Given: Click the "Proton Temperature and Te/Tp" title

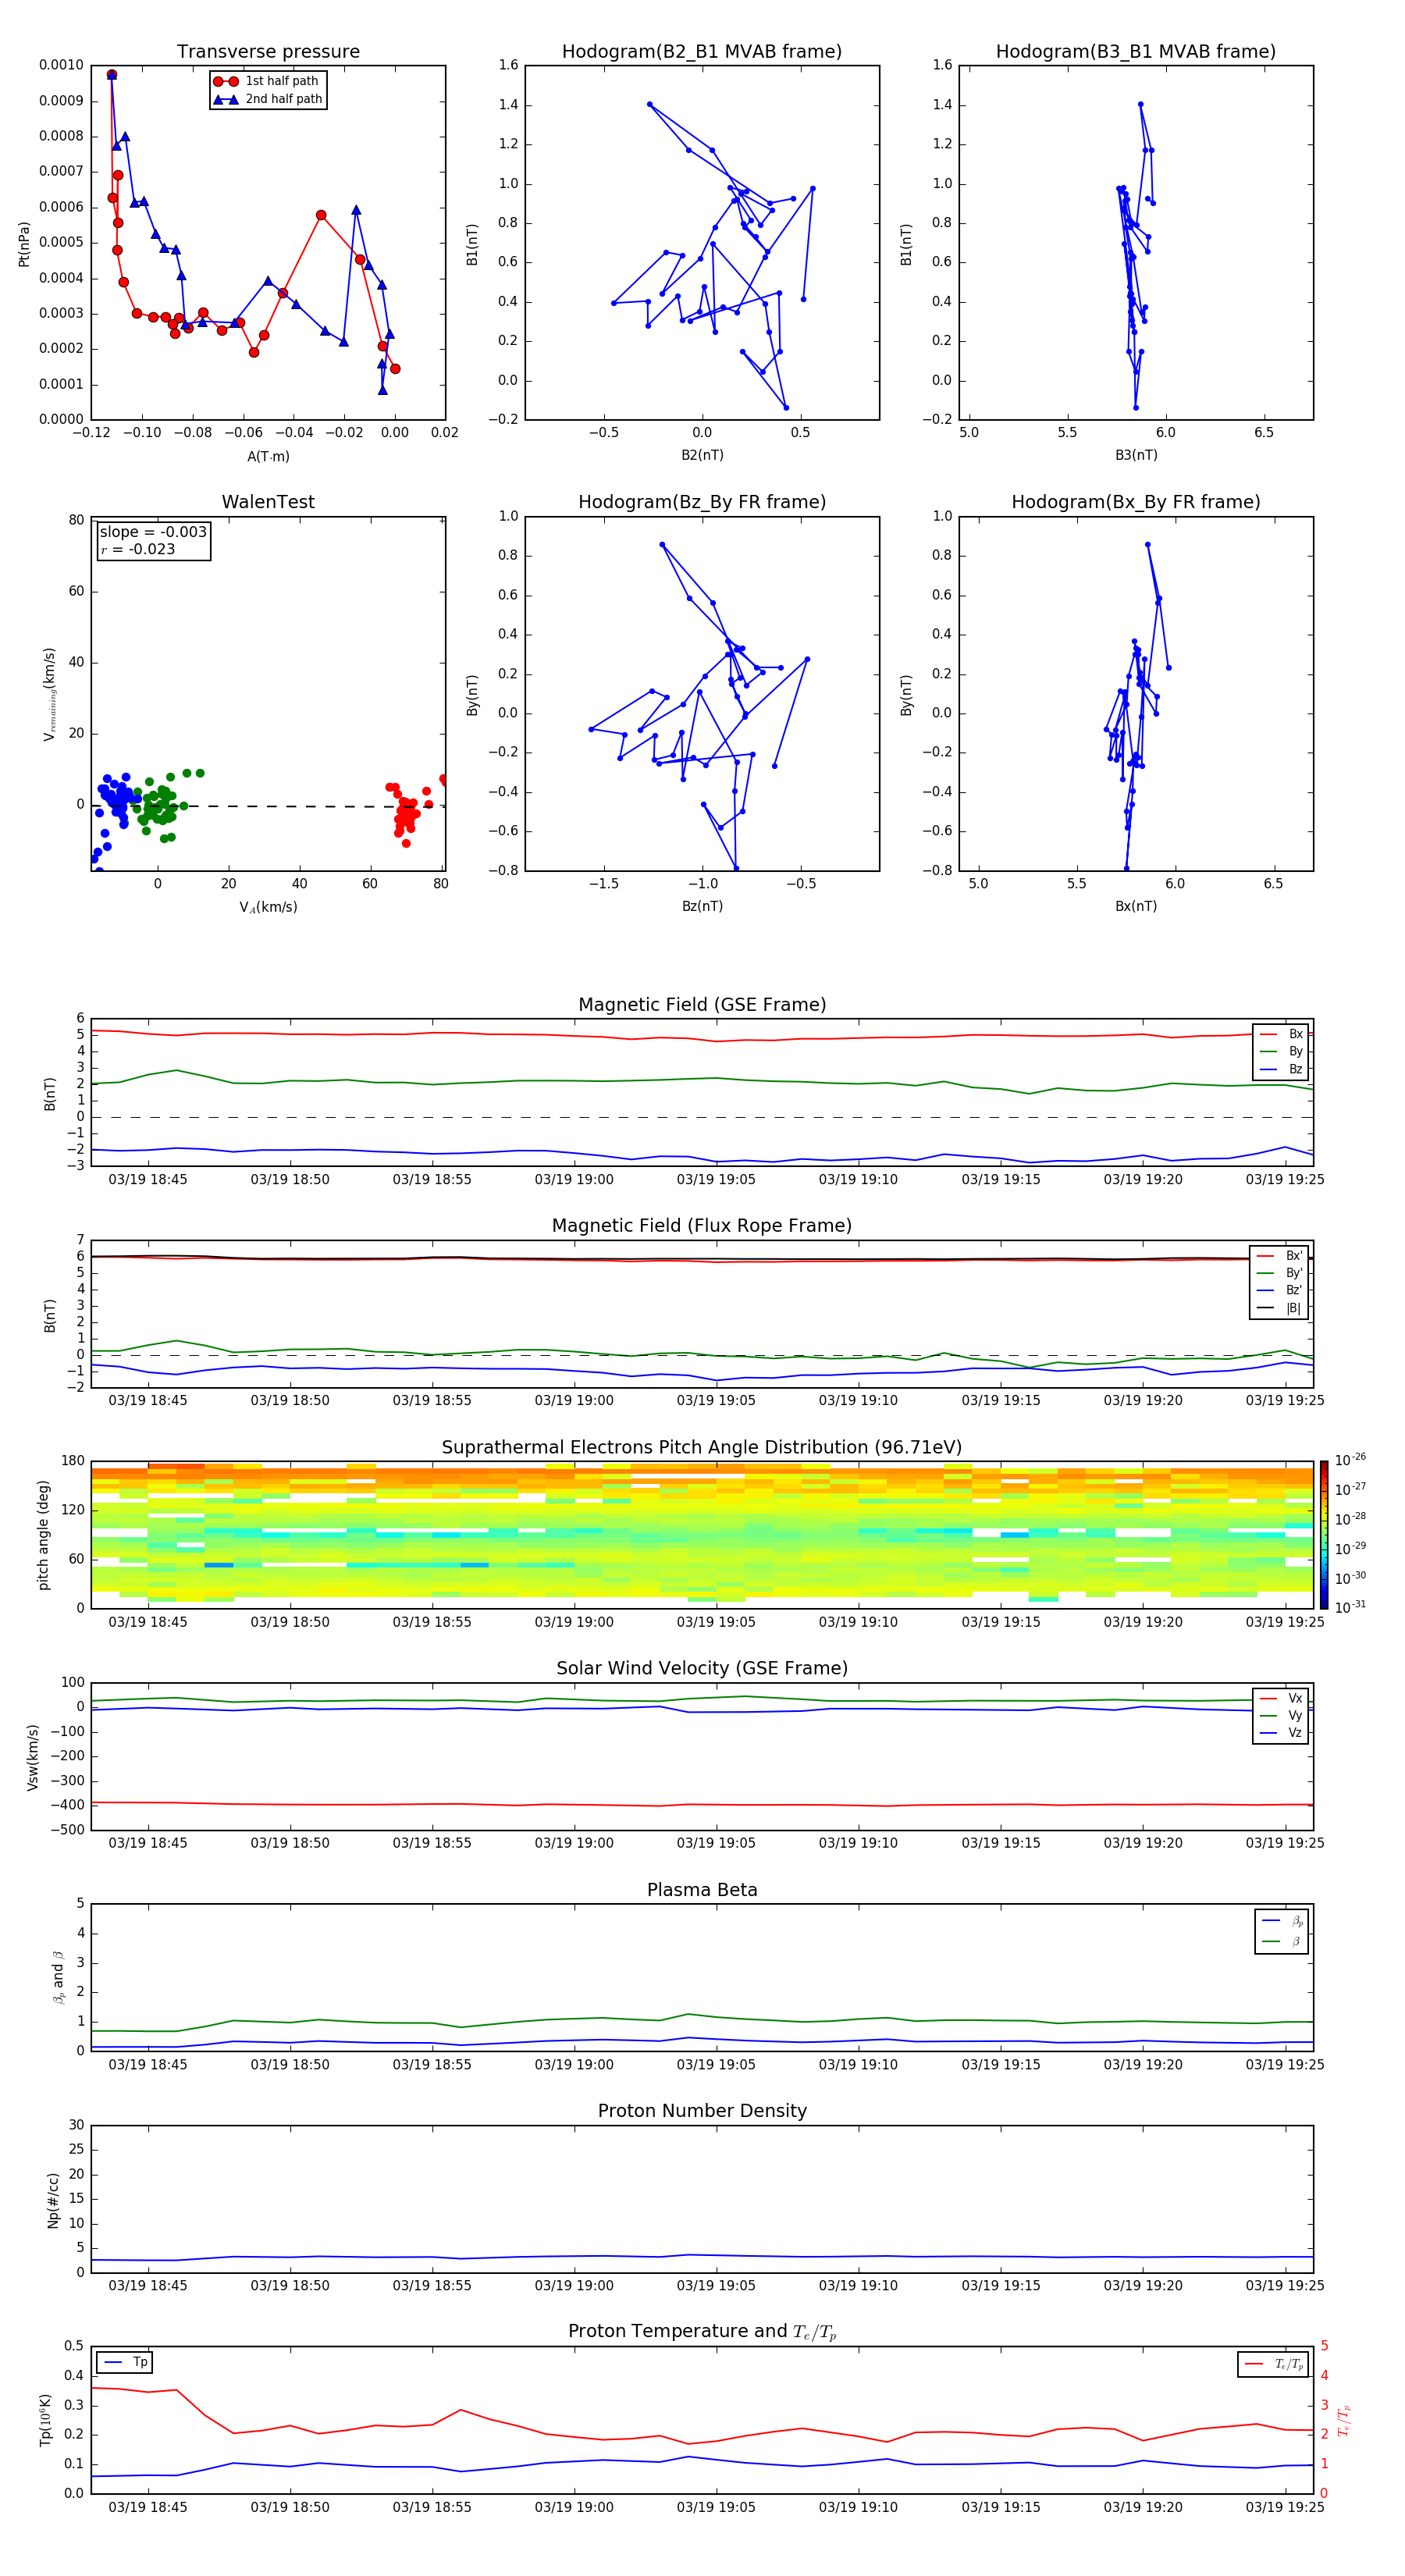Looking at the screenshot, I should pos(702,2332).
